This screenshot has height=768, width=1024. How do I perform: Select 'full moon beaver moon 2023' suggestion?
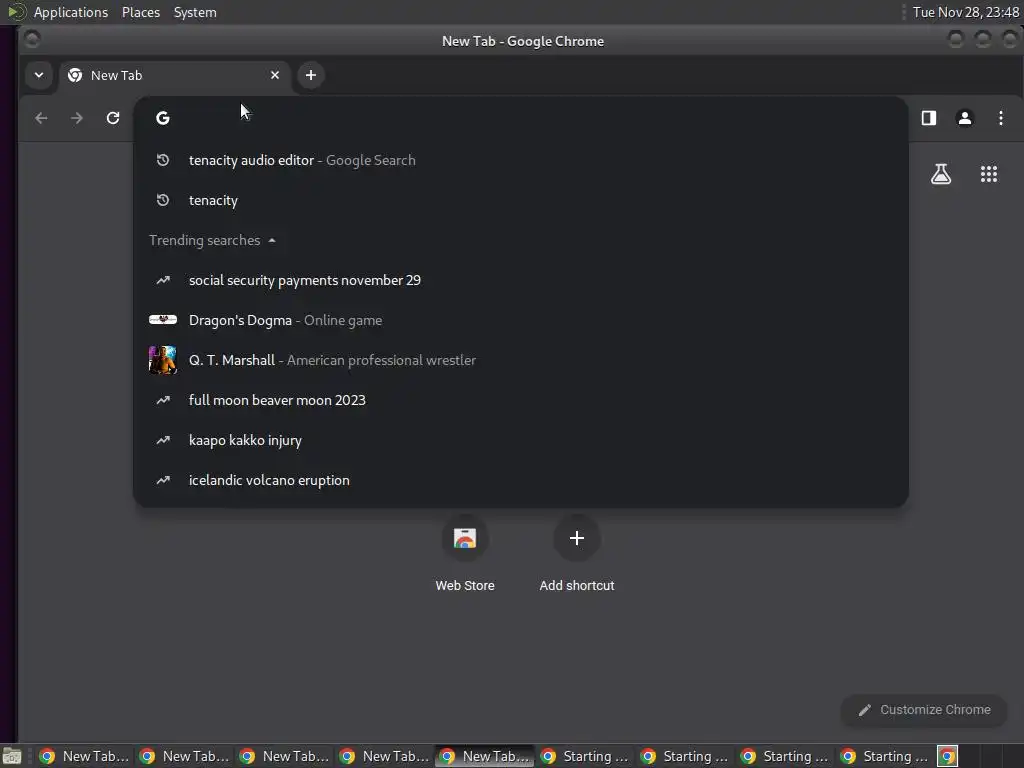coord(520,400)
